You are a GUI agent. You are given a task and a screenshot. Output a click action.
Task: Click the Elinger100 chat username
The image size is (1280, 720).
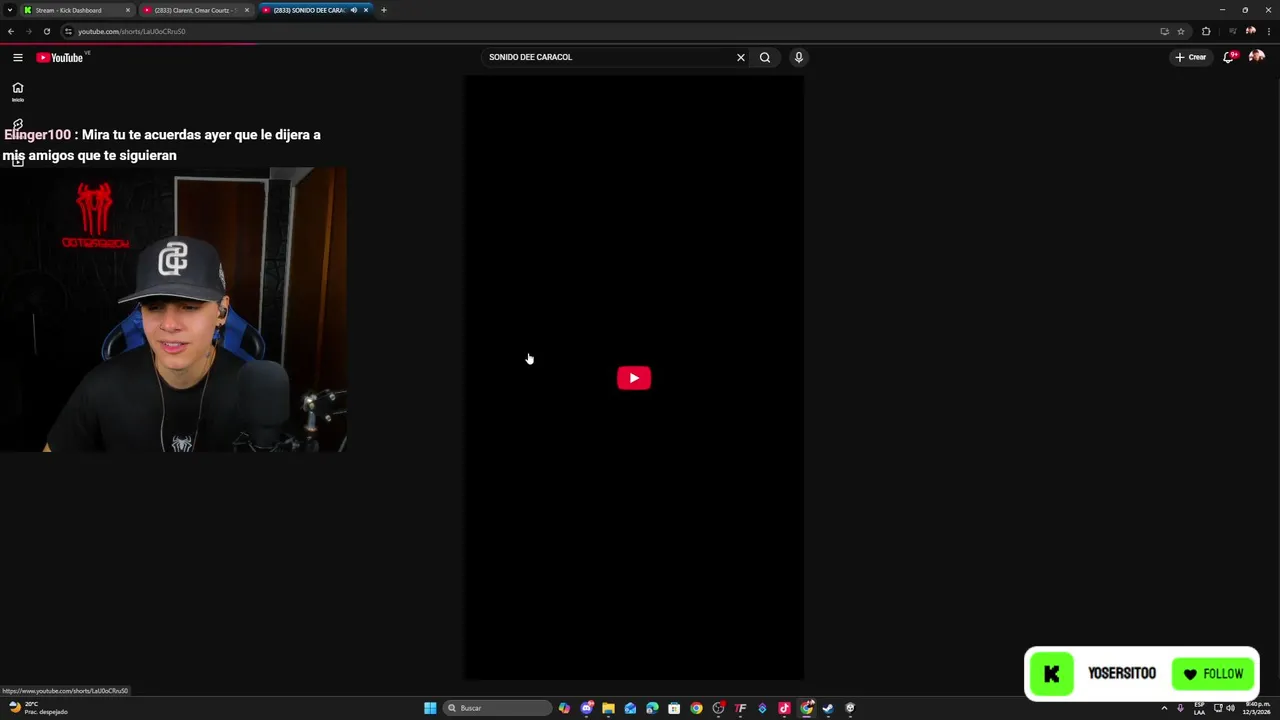tap(37, 134)
